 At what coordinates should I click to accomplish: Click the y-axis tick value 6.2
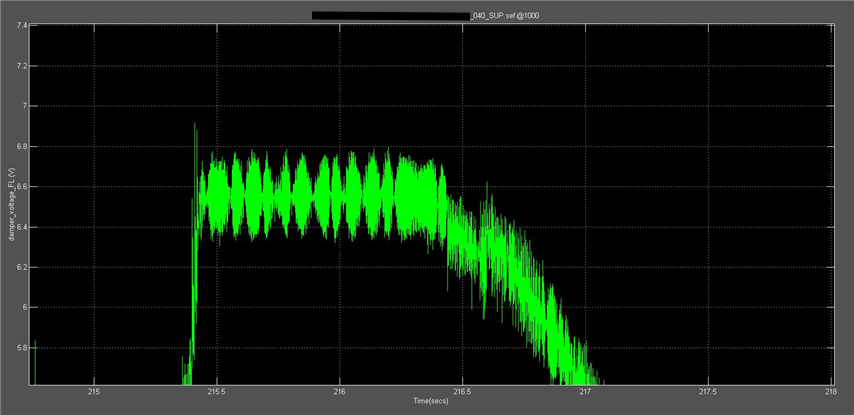[x=21, y=267]
